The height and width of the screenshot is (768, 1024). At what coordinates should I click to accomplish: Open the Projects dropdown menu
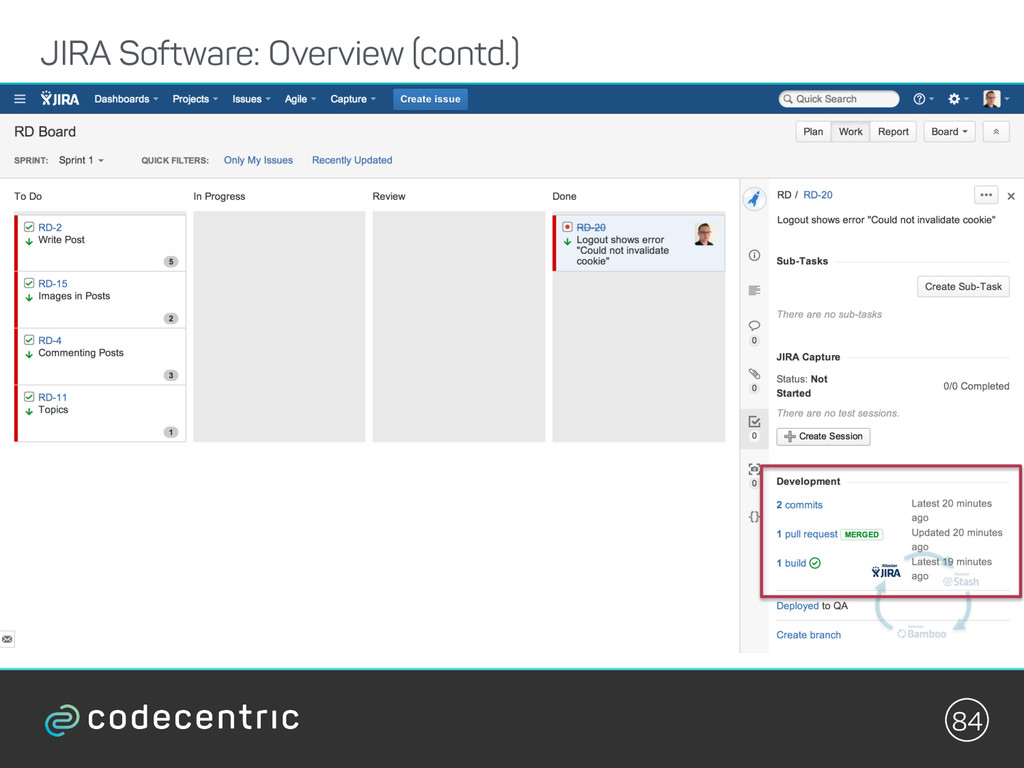195,99
